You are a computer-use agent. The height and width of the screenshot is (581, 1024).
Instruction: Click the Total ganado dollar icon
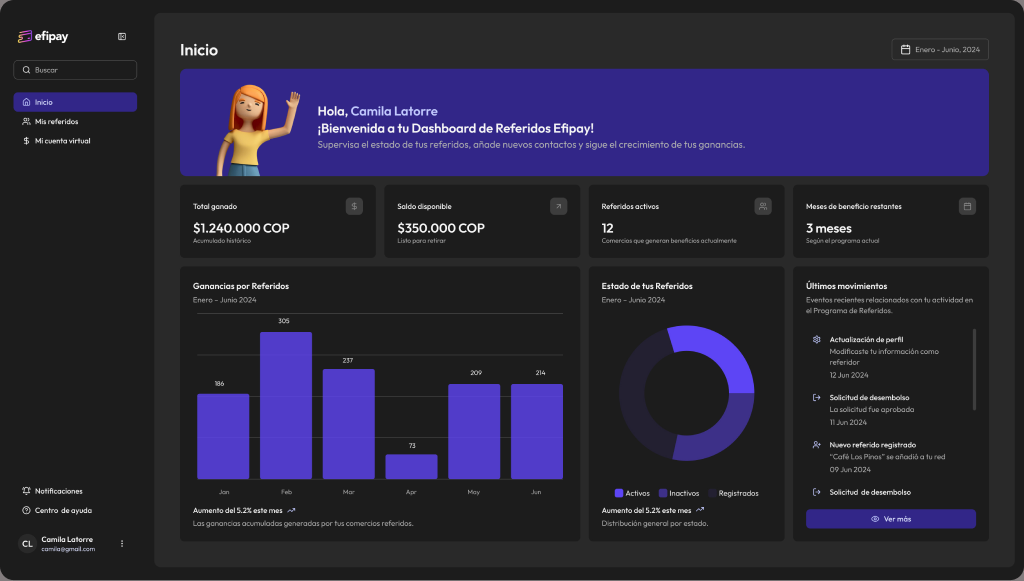click(x=354, y=206)
